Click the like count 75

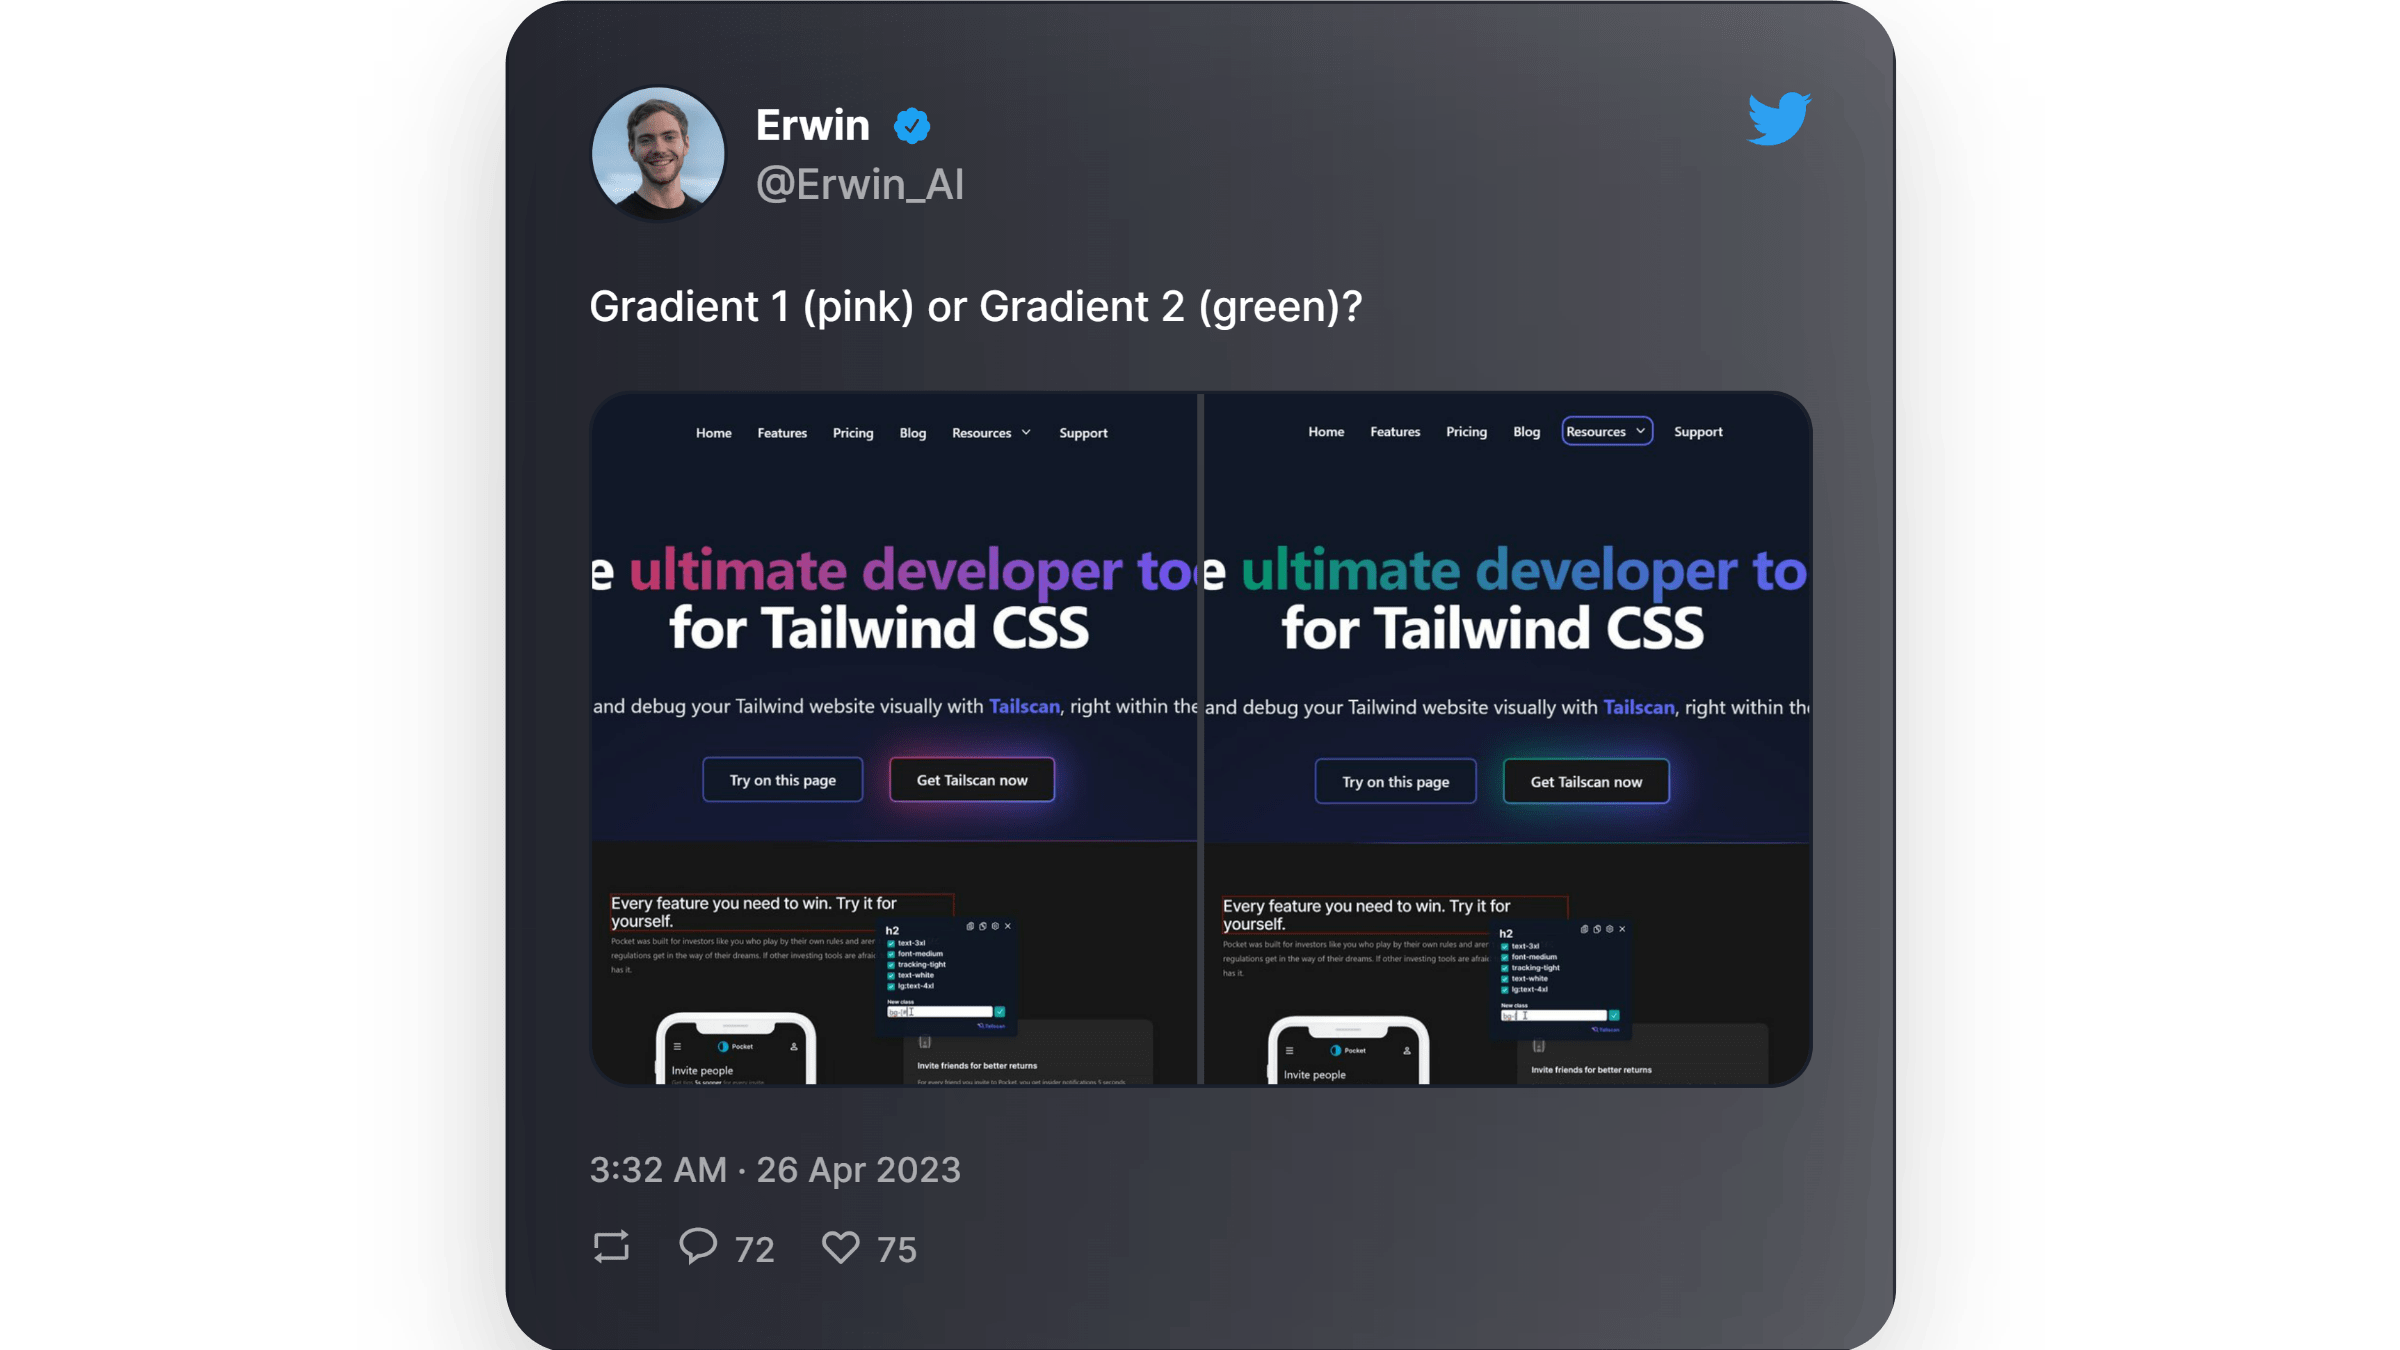[895, 1248]
